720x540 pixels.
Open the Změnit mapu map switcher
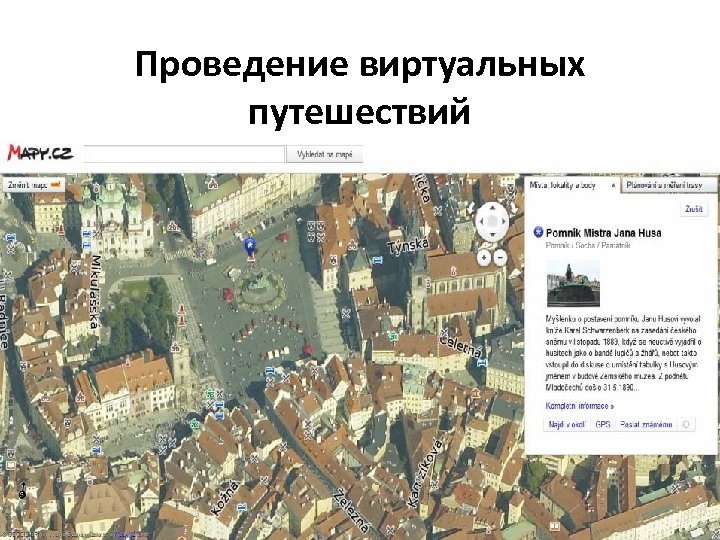point(34,186)
